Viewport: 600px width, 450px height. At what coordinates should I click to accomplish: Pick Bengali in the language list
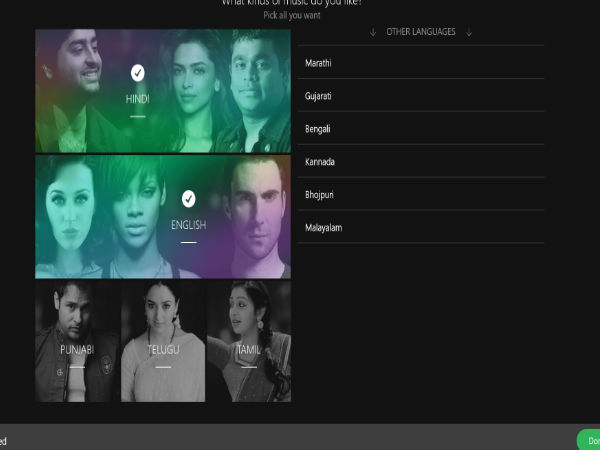click(x=420, y=130)
